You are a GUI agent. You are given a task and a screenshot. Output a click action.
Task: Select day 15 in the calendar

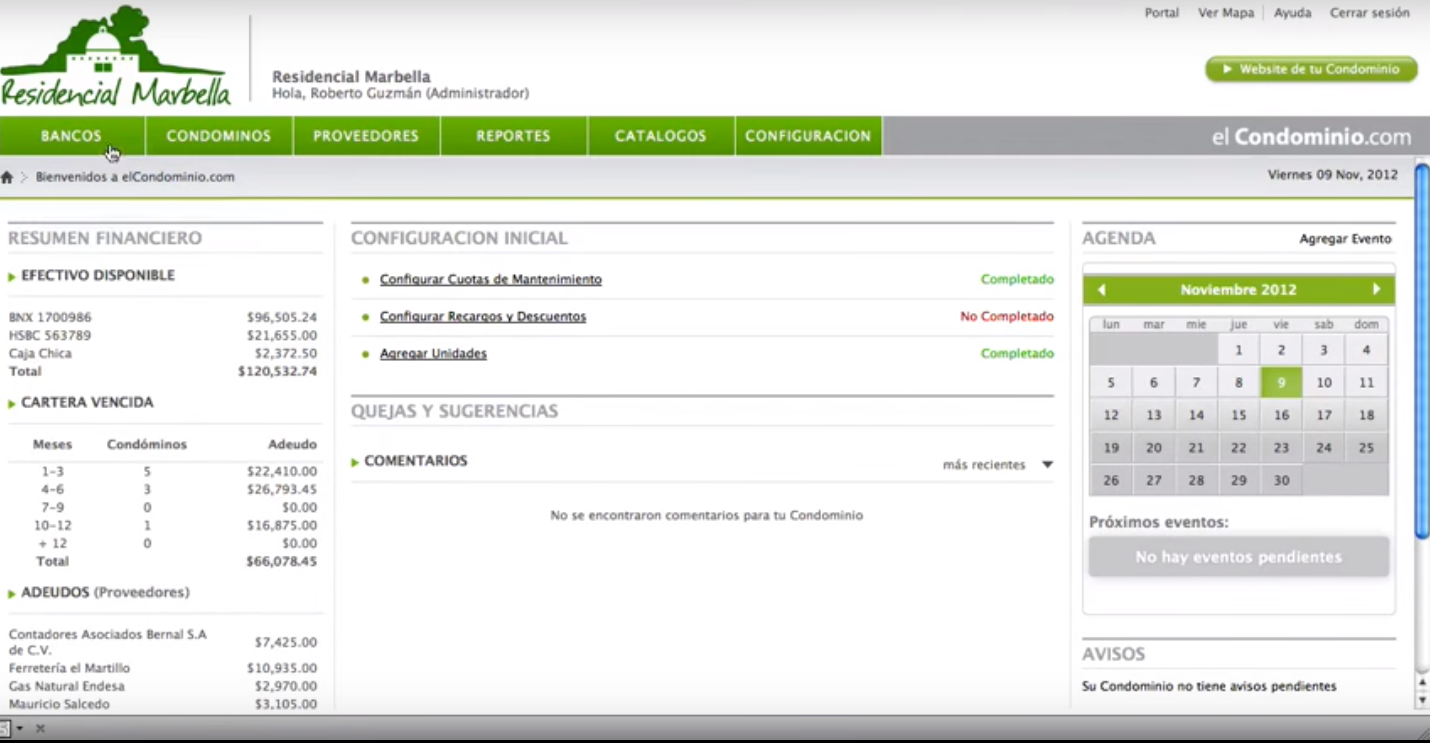click(x=1238, y=415)
